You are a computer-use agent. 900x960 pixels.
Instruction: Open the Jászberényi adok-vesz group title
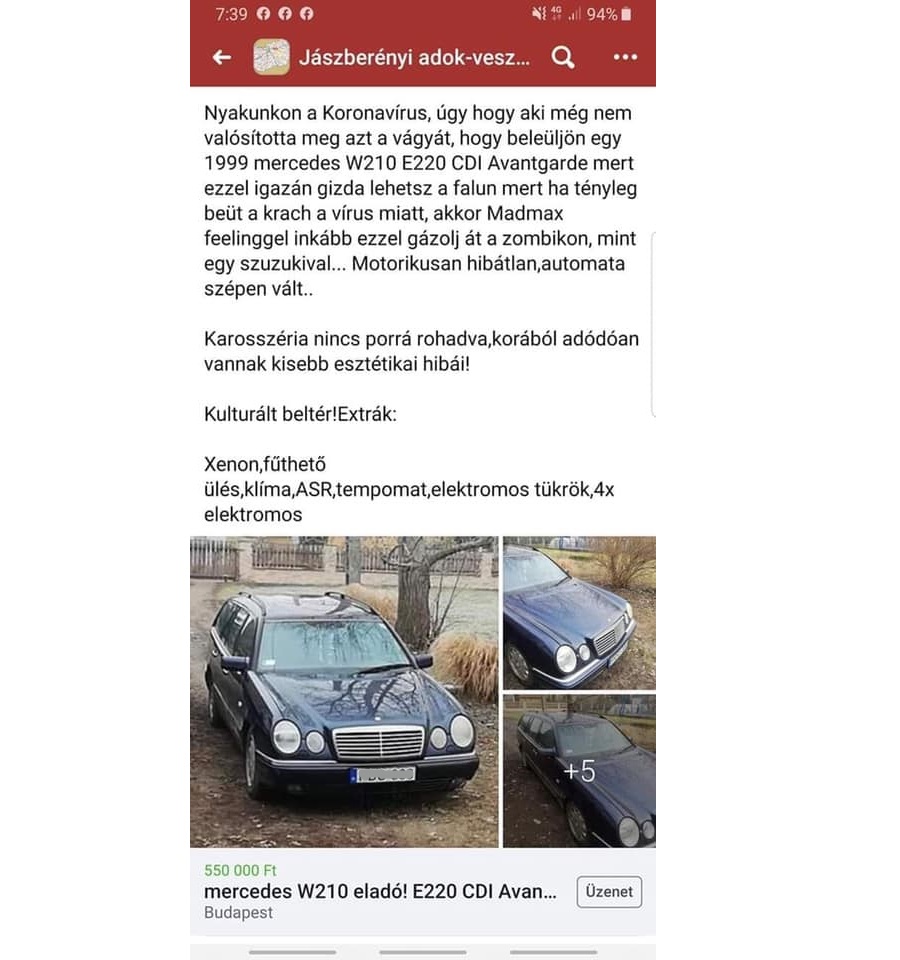tap(414, 58)
